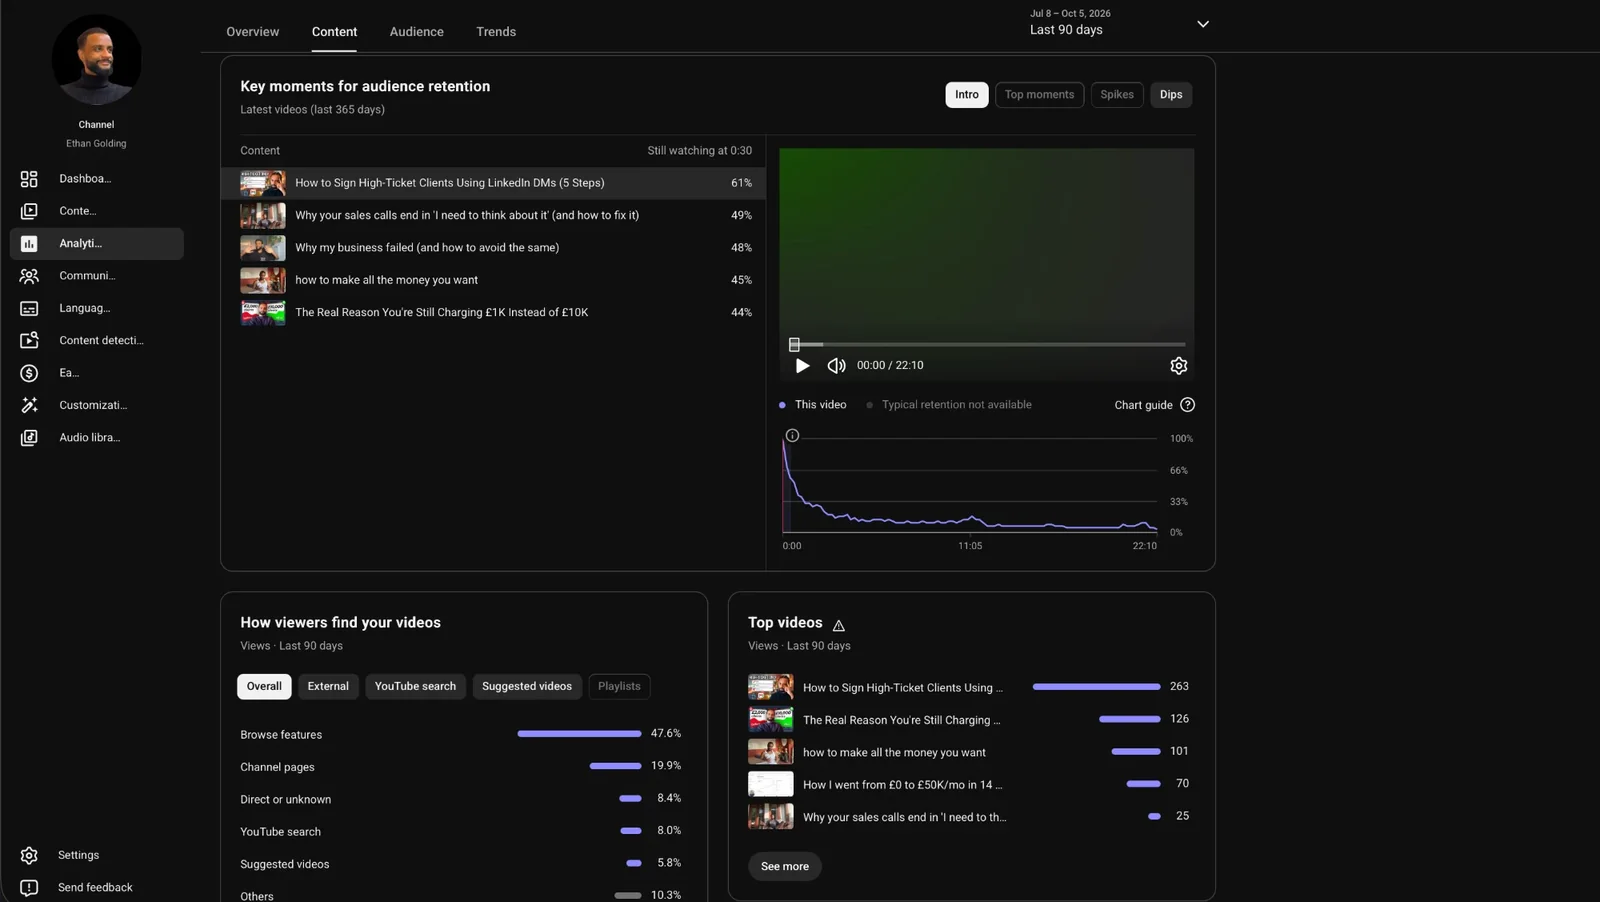Select the Analytics sidebar icon
Viewport: 1600px width, 902px height.
click(x=29, y=243)
